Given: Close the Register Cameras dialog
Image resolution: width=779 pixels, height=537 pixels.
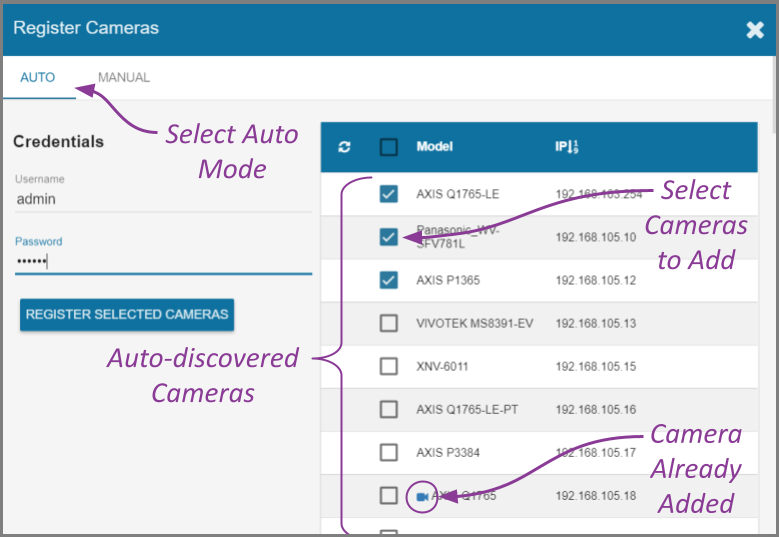Looking at the screenshot, I should (755, 29).
